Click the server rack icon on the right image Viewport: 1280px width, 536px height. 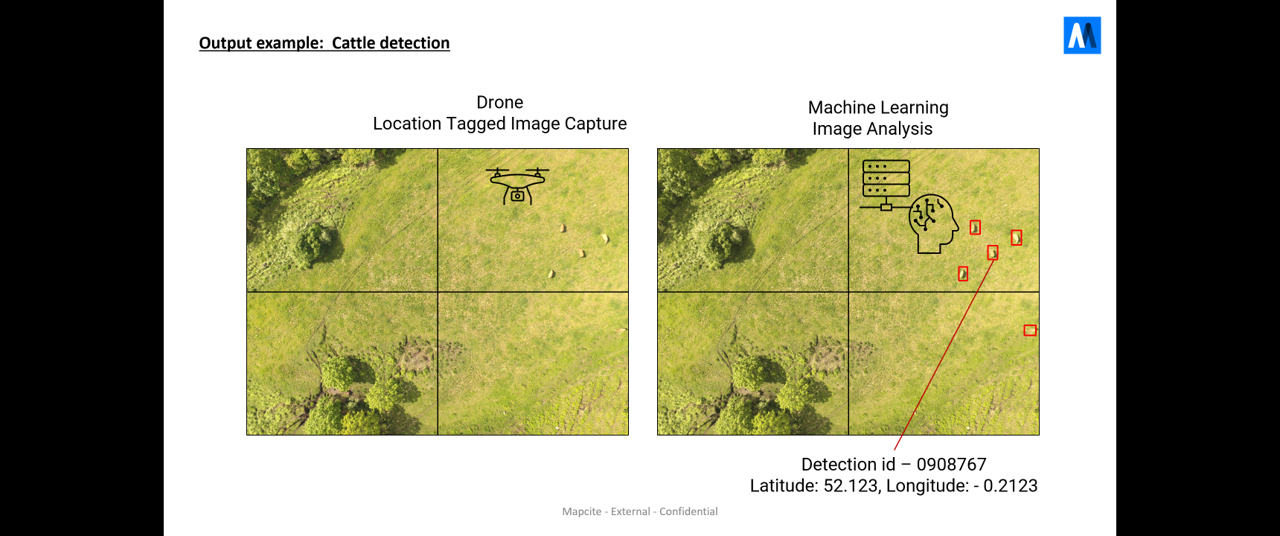pos(886,185)
